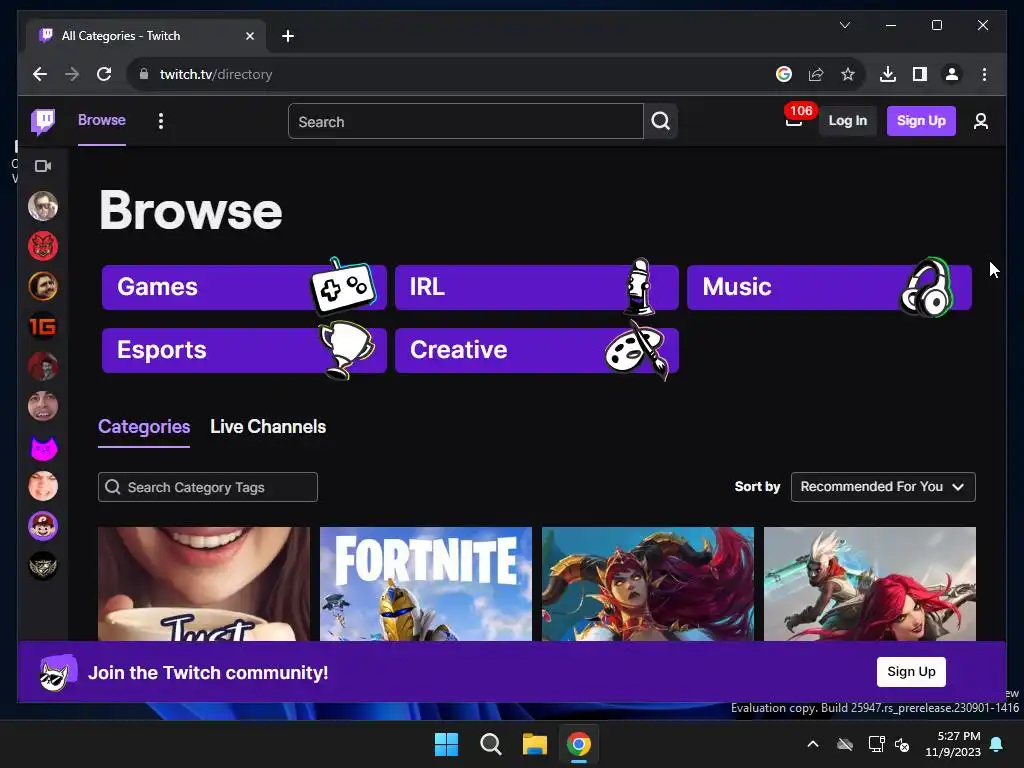Viewport: 1024px width, 768px height.
Task: Open the Music category button
Action: (829, 287)
